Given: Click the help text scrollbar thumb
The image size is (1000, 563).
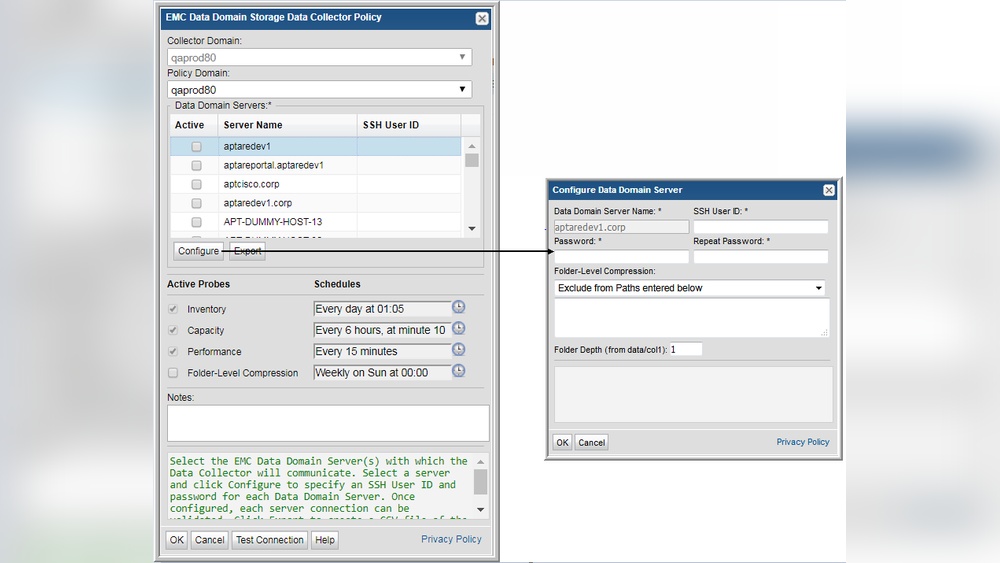Looking at the screenshot, I should coord(480,482).
